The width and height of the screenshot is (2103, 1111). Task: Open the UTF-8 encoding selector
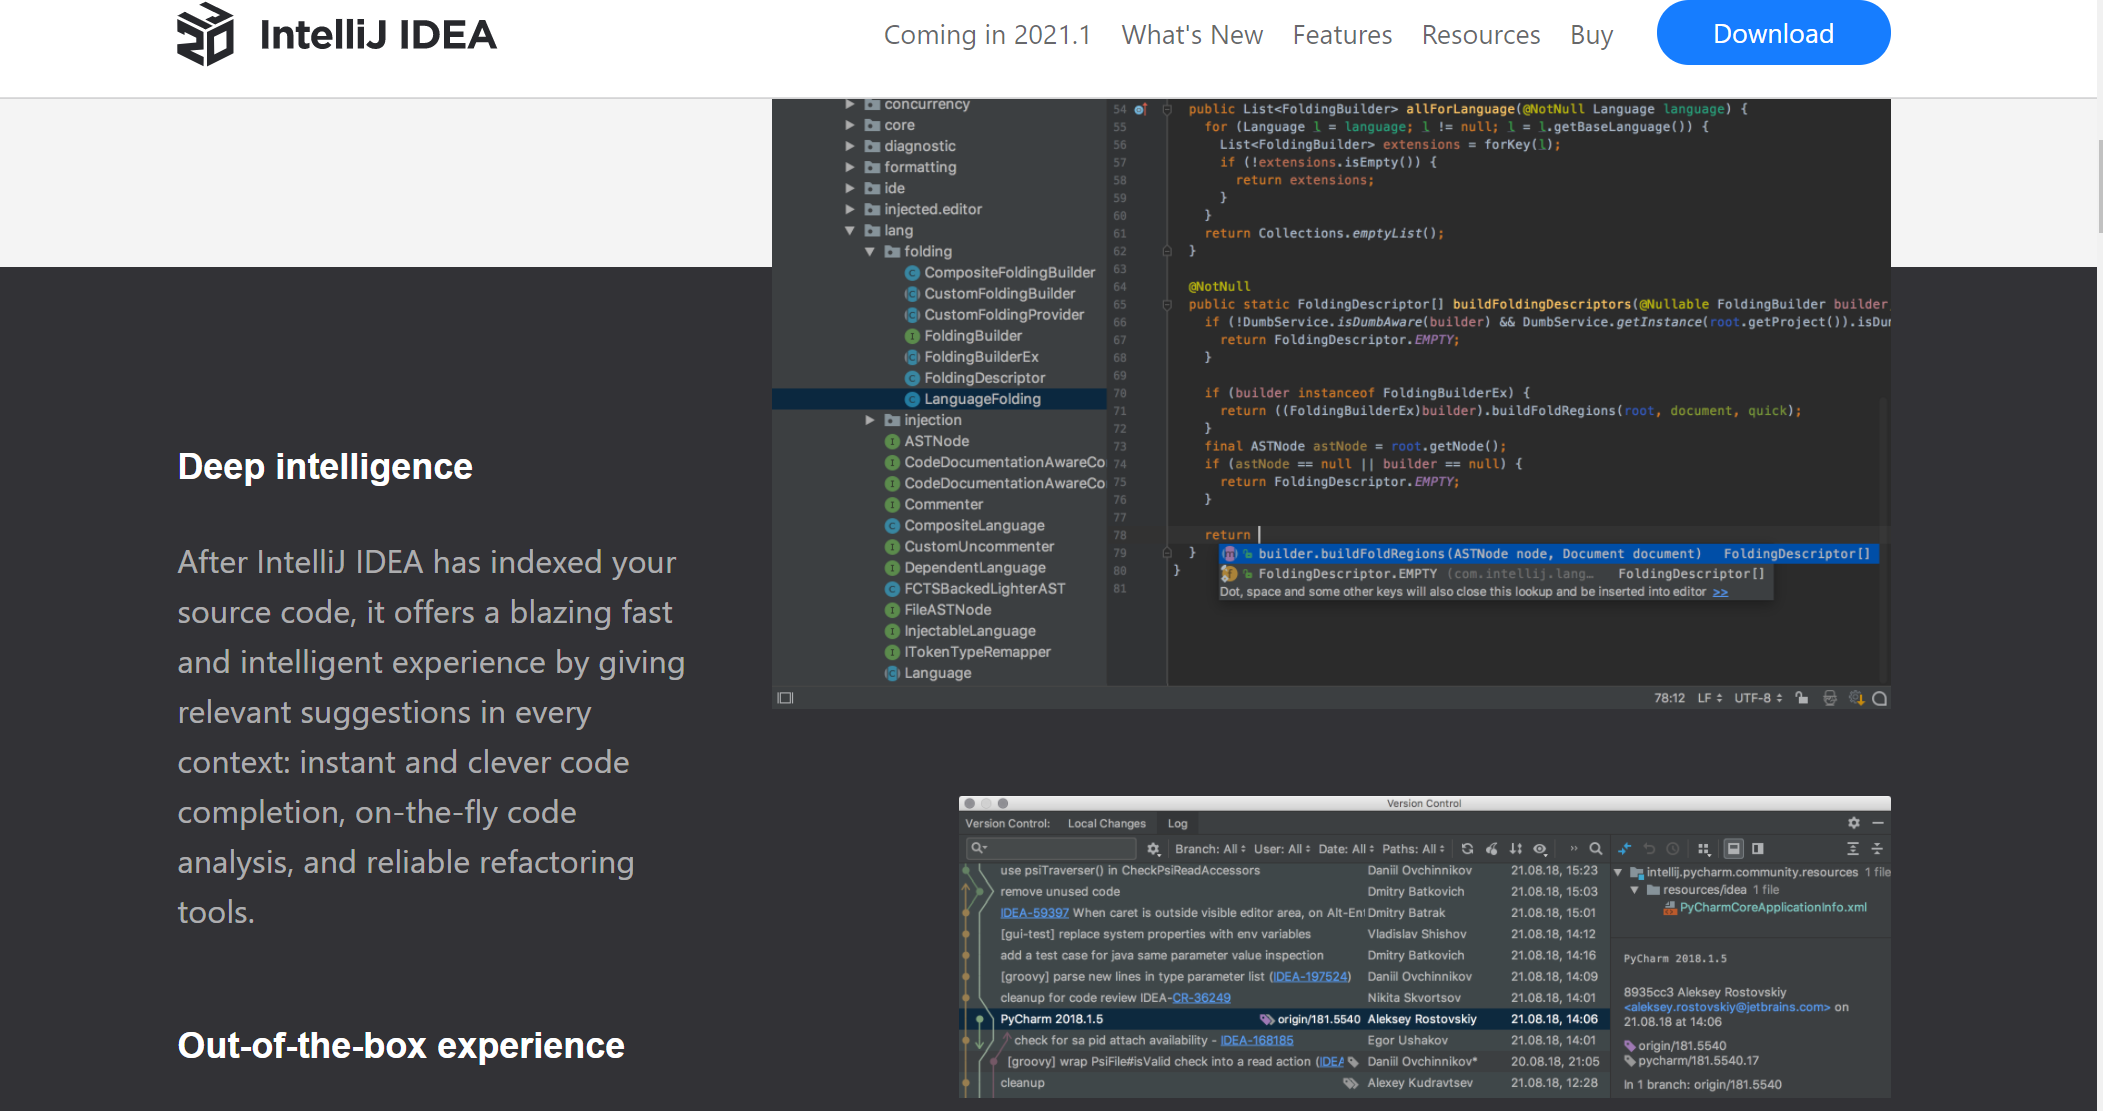[x=1758, y=698]
